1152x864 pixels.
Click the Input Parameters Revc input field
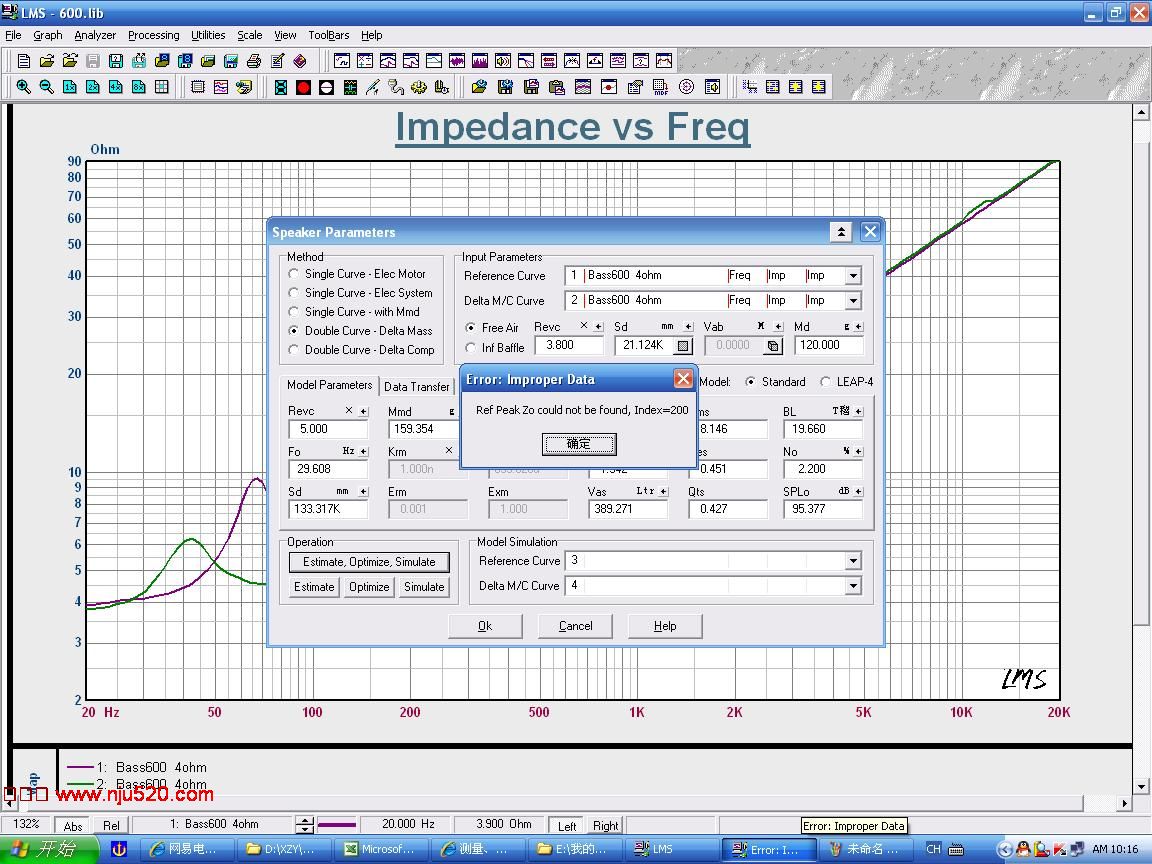point(569,345)
